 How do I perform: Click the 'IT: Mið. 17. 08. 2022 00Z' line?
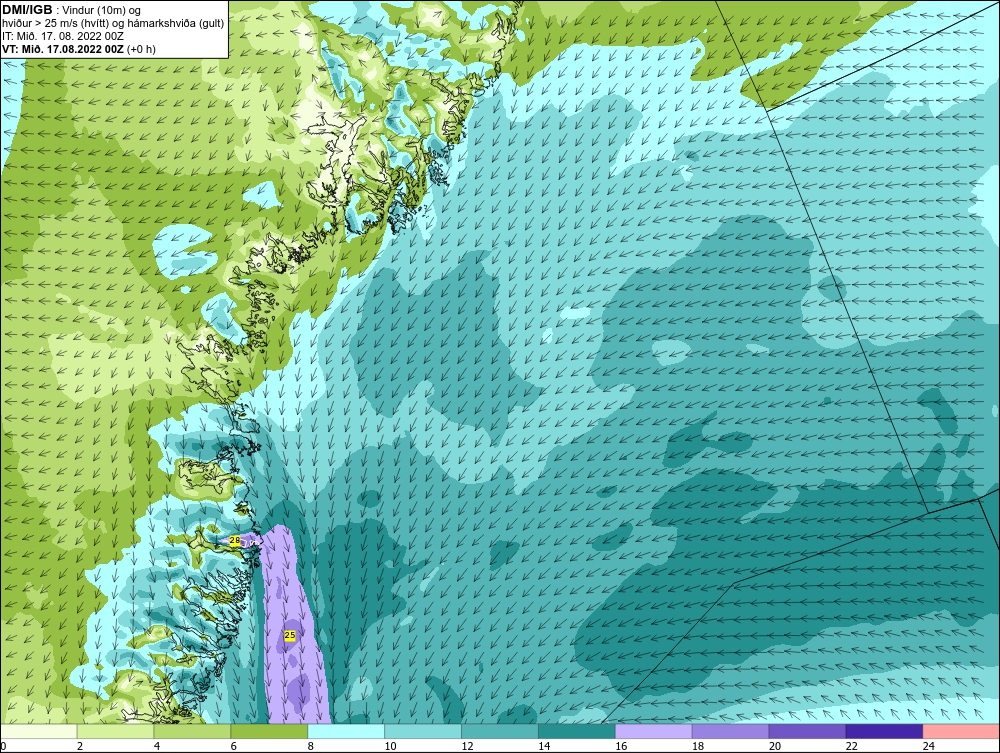coord(62,36)
